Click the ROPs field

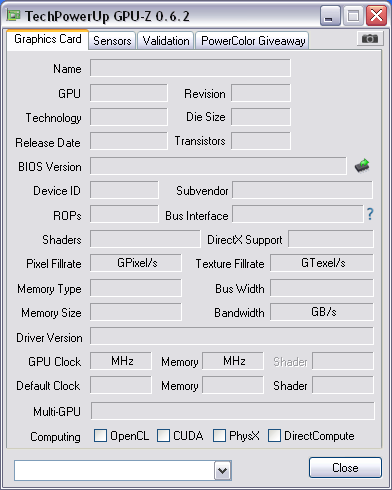point(124,214)
